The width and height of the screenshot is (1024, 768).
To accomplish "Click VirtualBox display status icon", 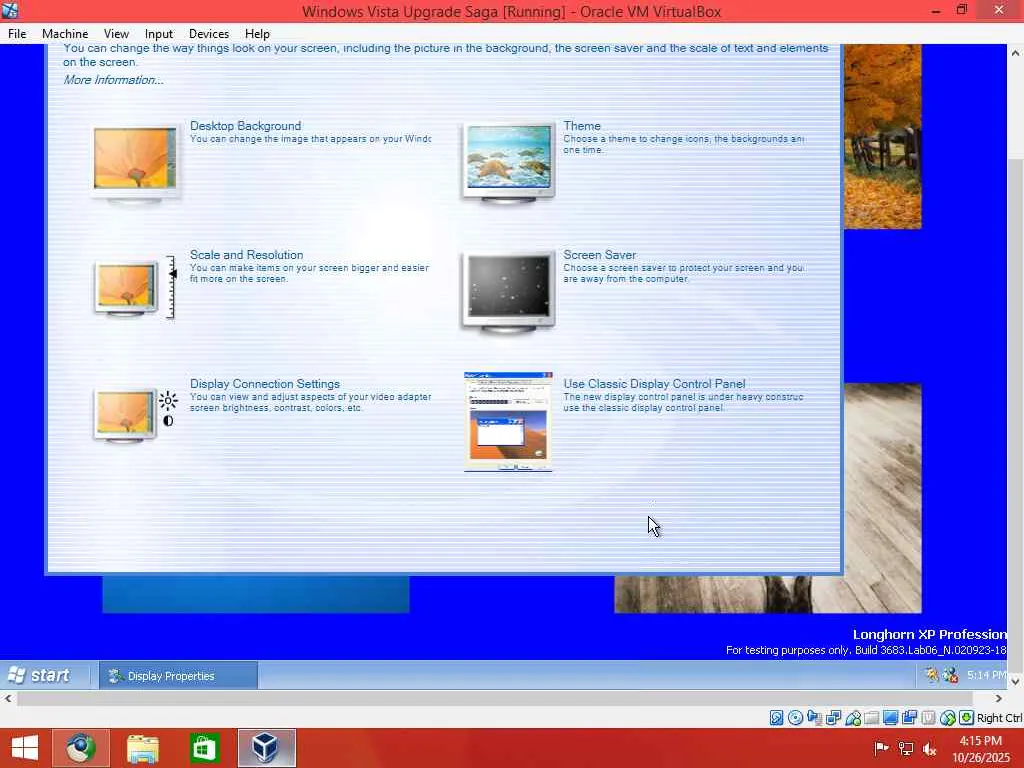I will coord(890,718).
